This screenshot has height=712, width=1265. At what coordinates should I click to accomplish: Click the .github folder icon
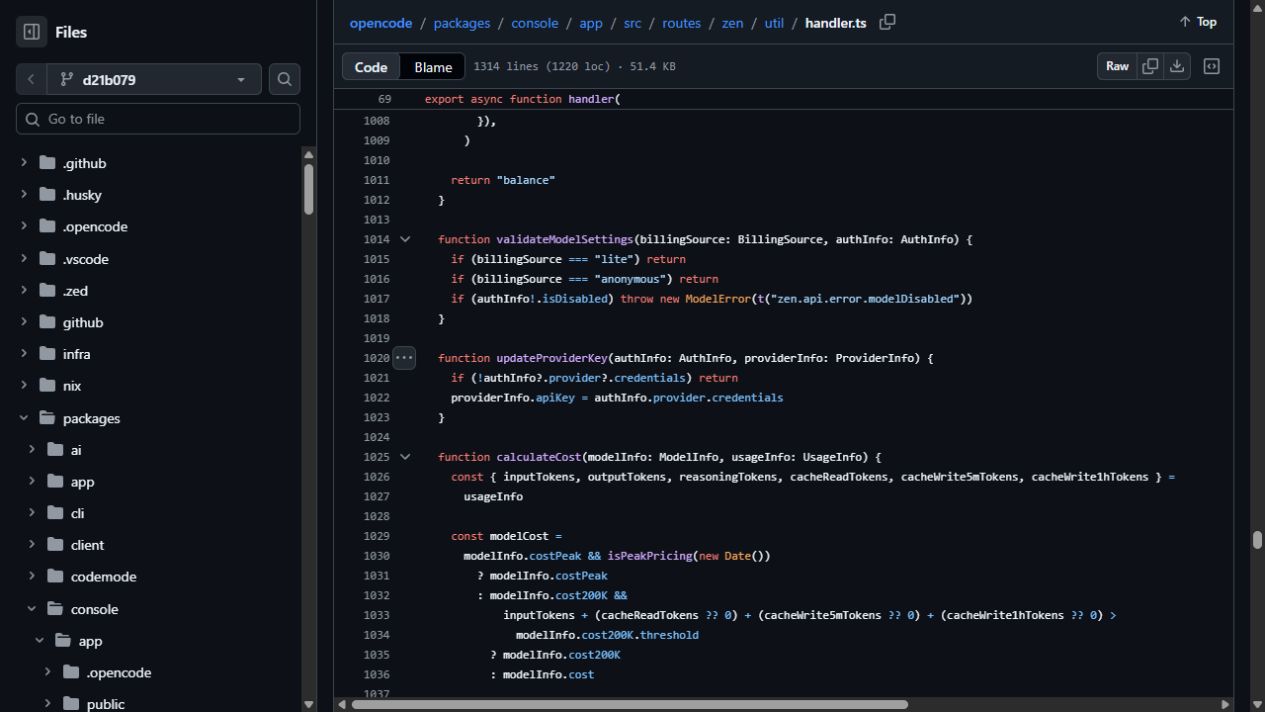click(x=47, y=163)
